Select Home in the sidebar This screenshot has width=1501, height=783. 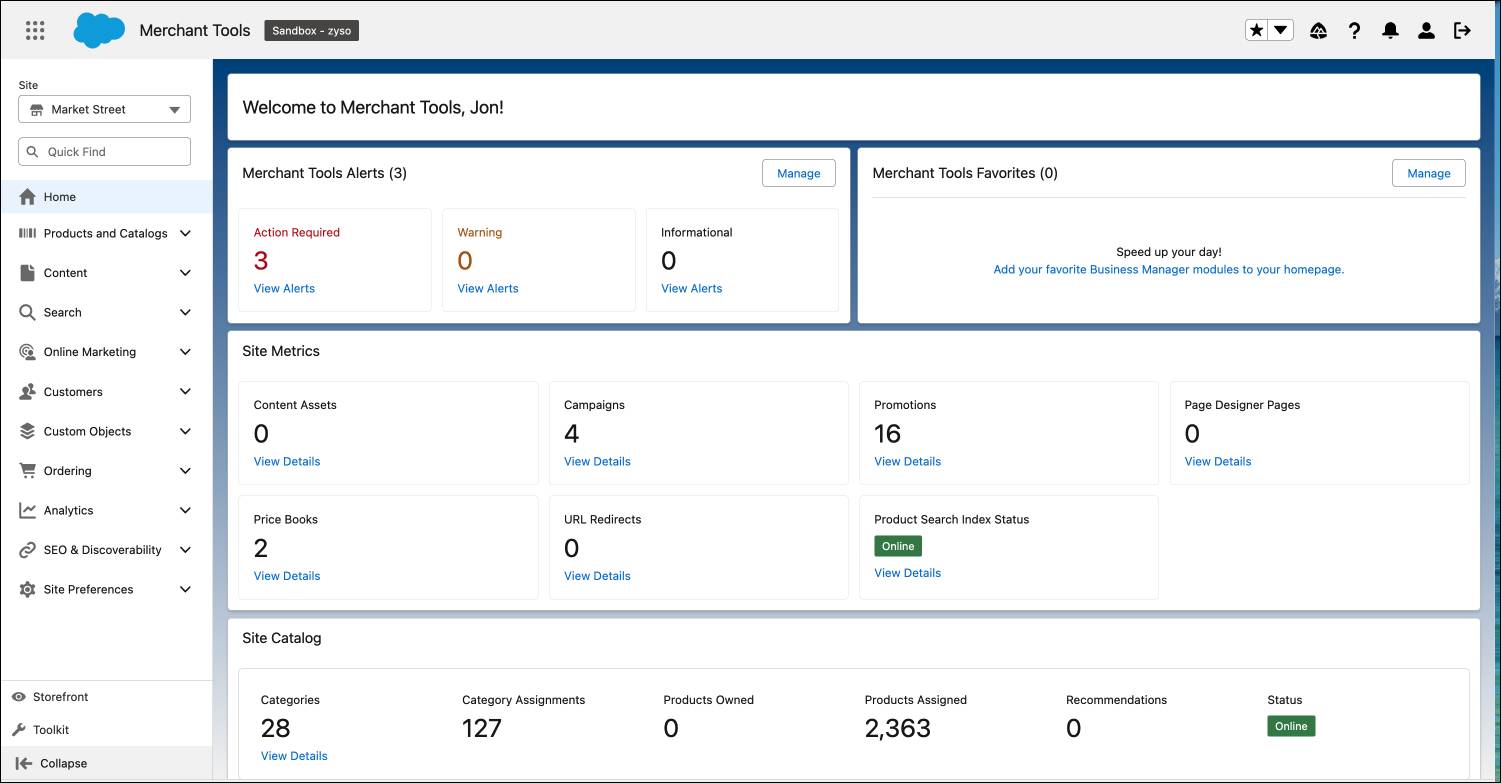(106, 197)
